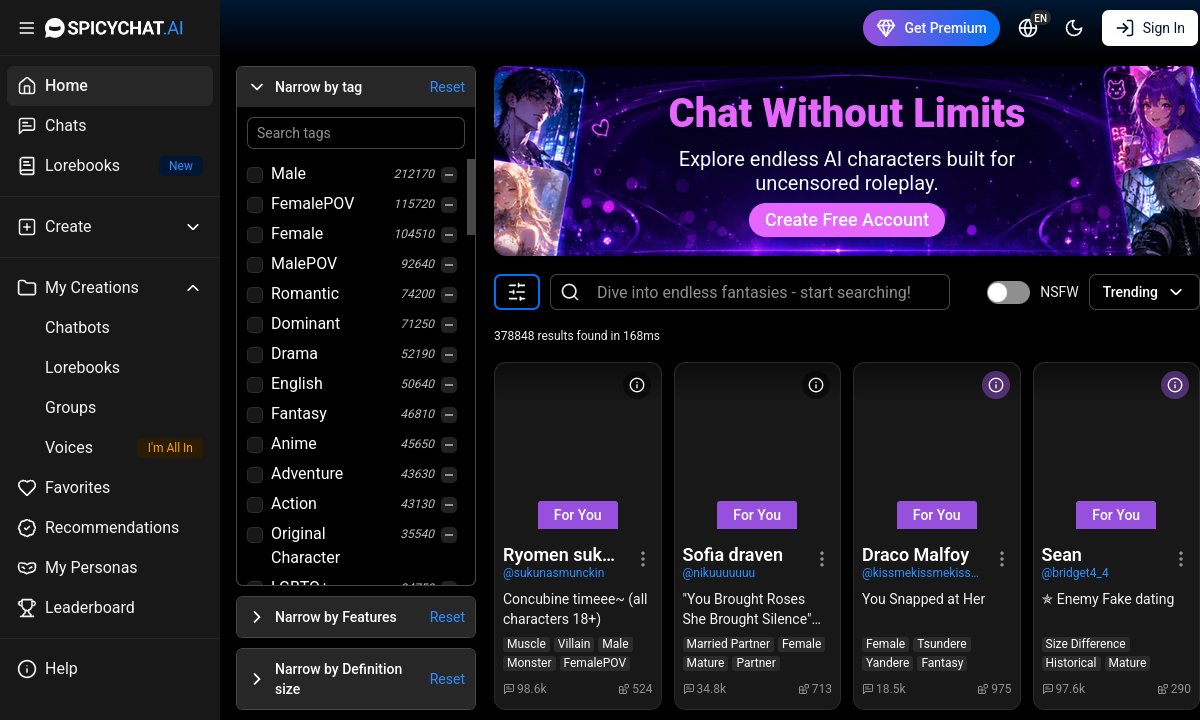This screenshot has height=720, width=1200.
Task: Open Voices under My Creations
Action: (x=110, y=448)
